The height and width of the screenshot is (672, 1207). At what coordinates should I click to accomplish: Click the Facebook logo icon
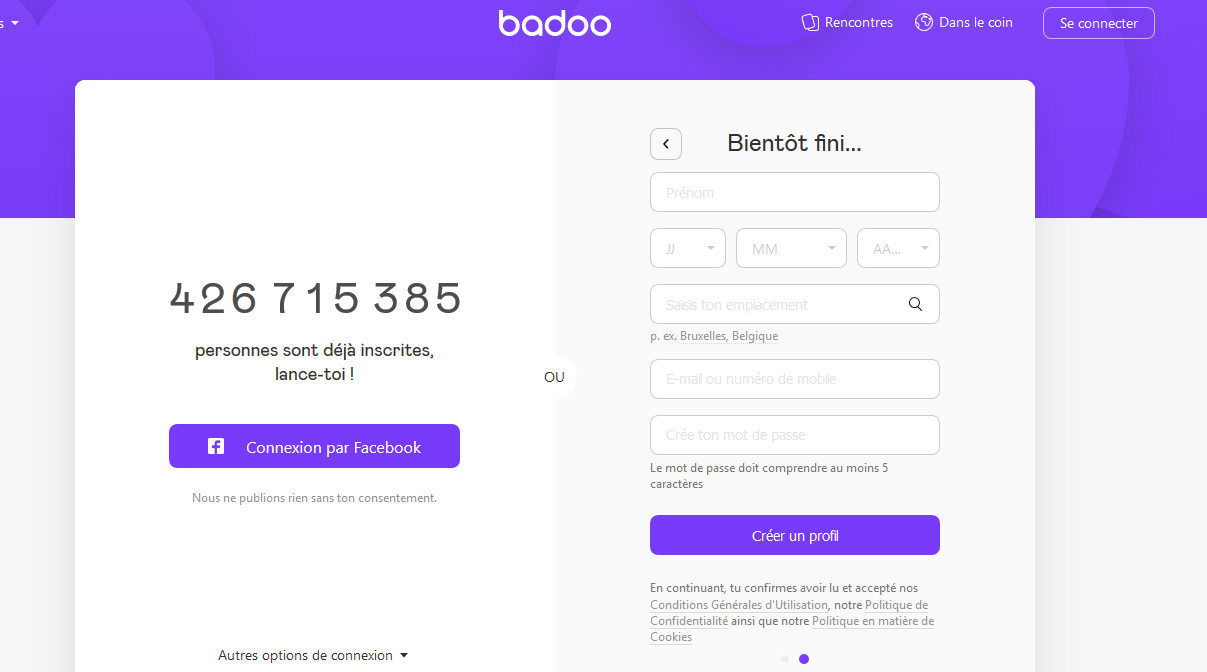(216, 447)
